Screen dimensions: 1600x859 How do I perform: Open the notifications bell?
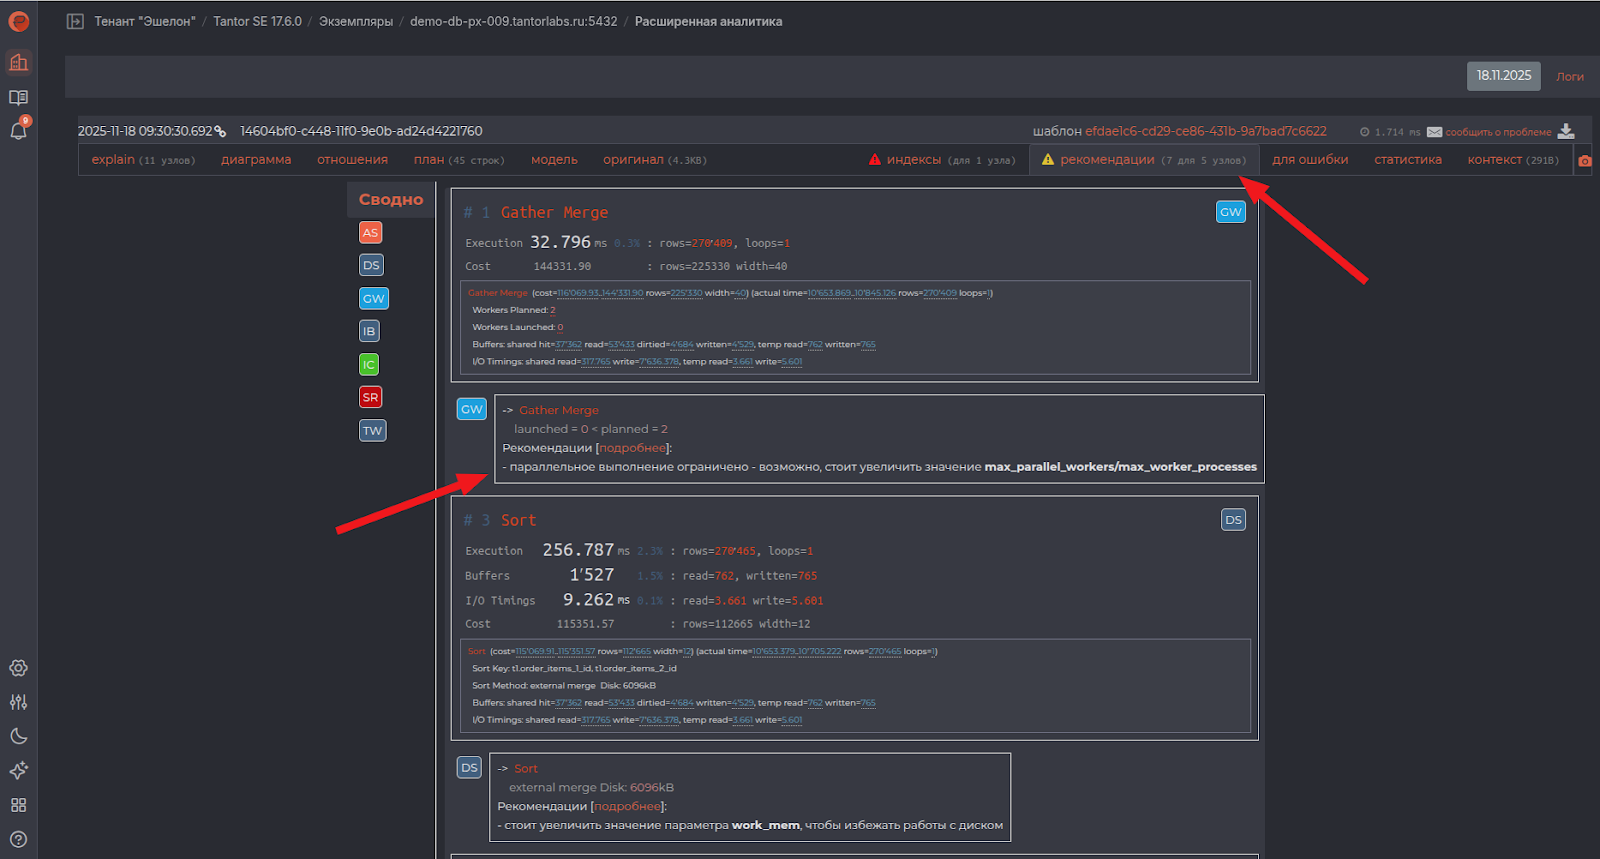(x=18, y=130)
